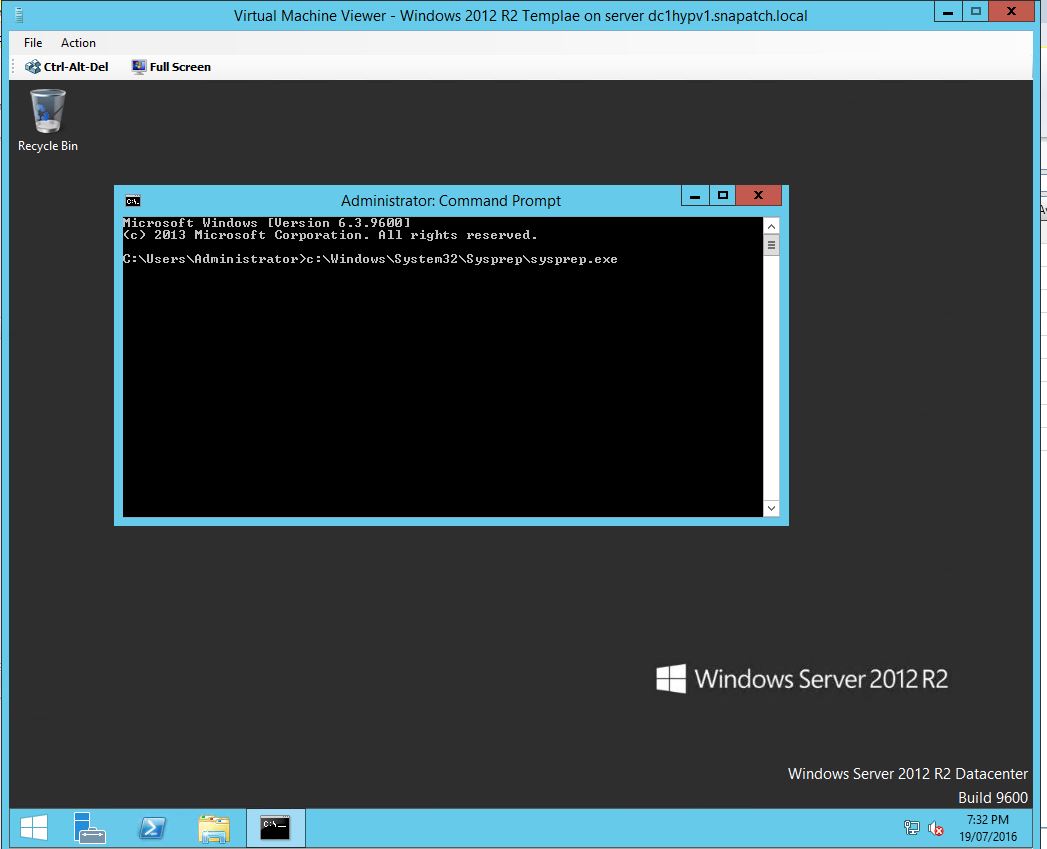1047x849 pixels.
Task: Click Command Prompt scrollbar up arrow
Action: pos(771,226)
